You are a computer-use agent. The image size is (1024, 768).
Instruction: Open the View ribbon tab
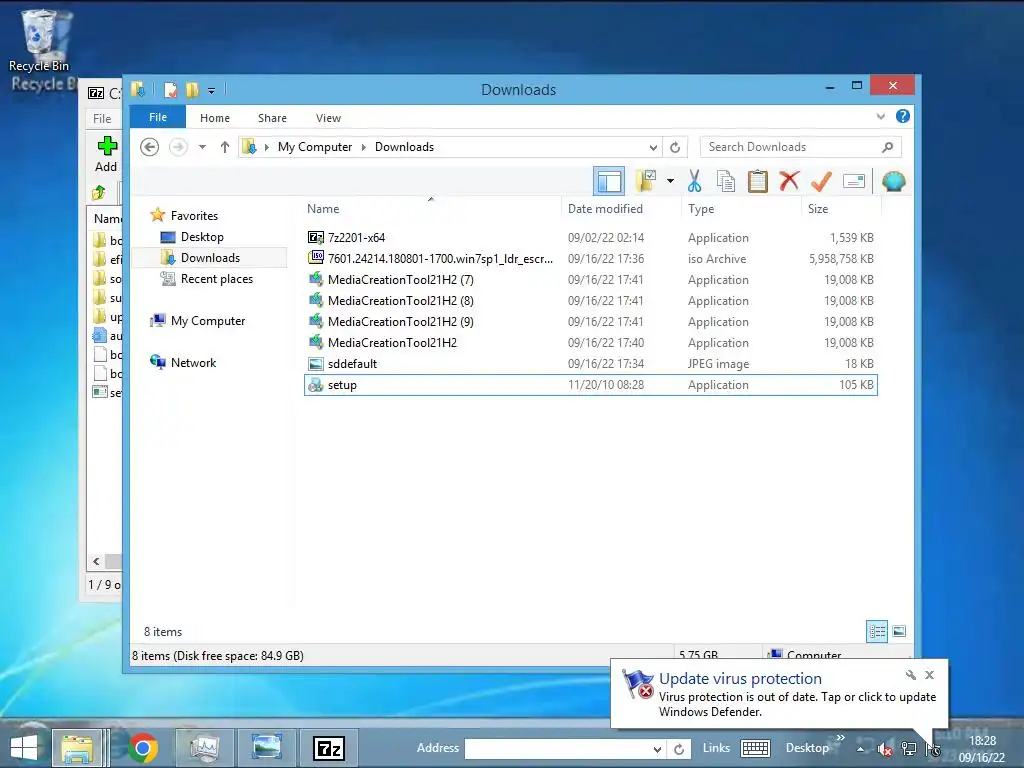[328, 118]
